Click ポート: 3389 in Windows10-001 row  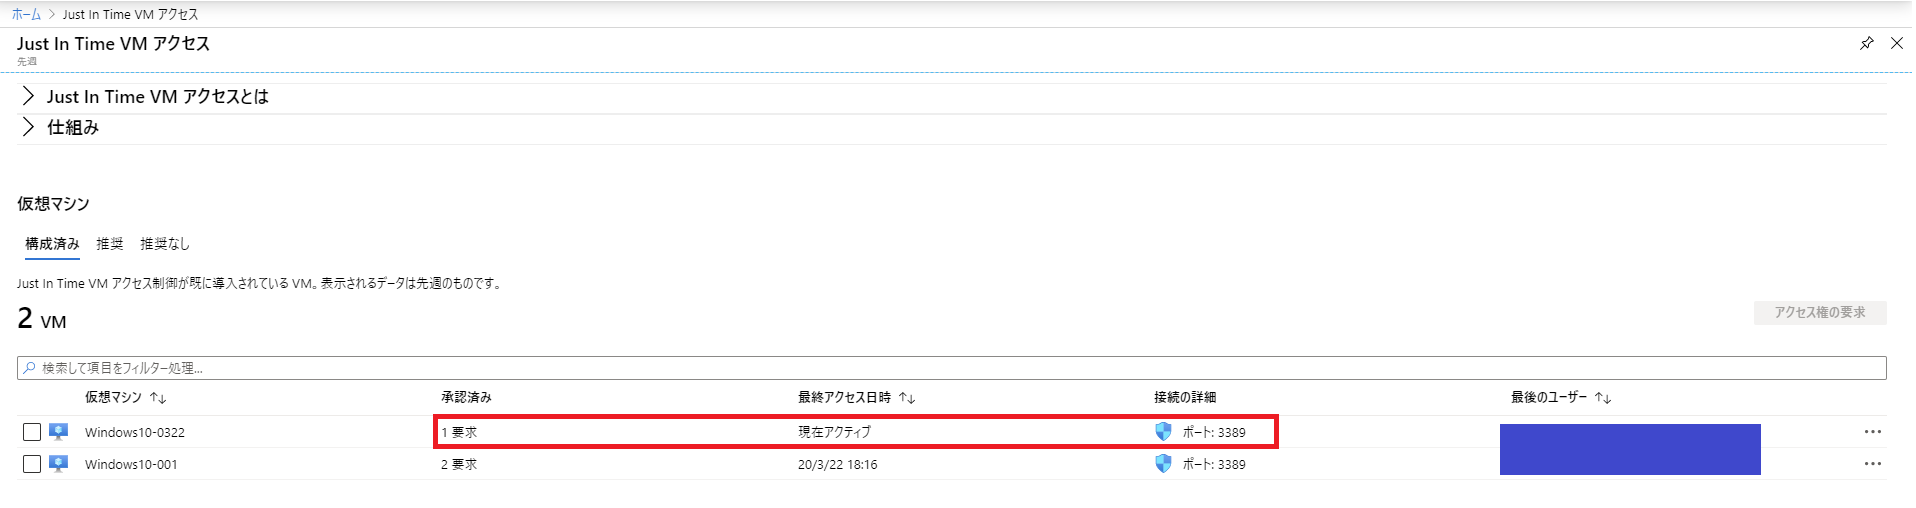click(1214, 465)
